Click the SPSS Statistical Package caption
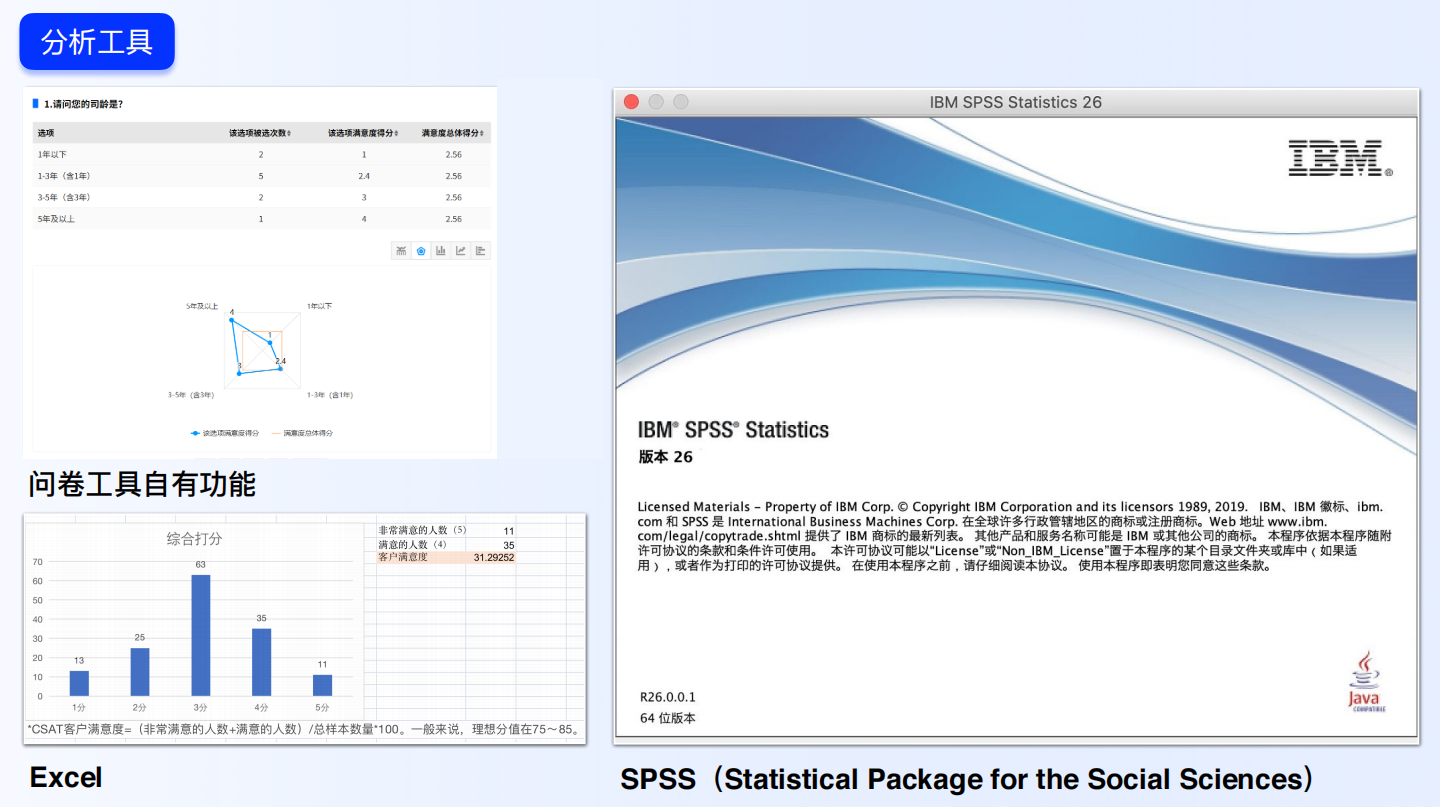Viewport: 1440px width, 807px height. coord(967,779)
